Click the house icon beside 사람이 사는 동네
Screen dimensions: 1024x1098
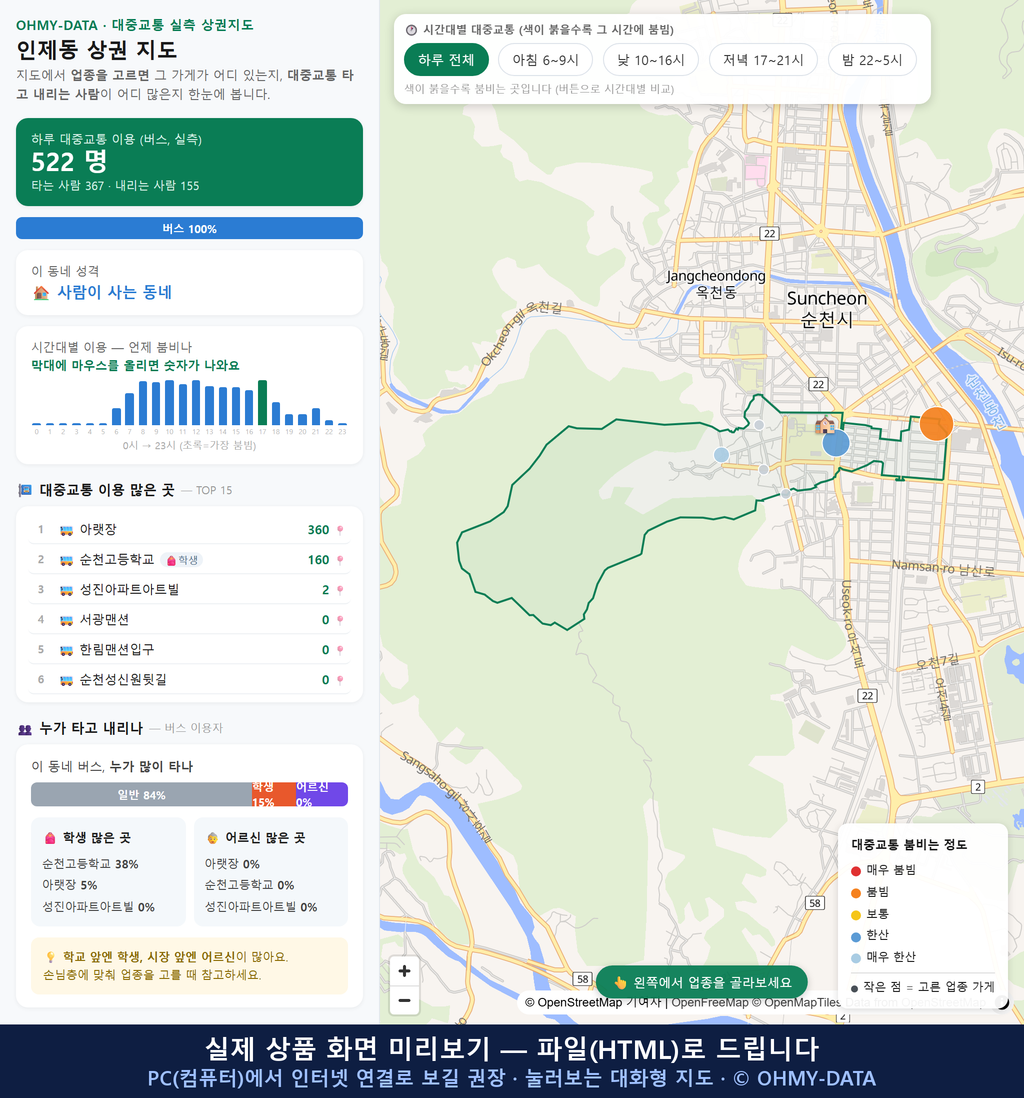pyautogui.click(x=41, y=293)
